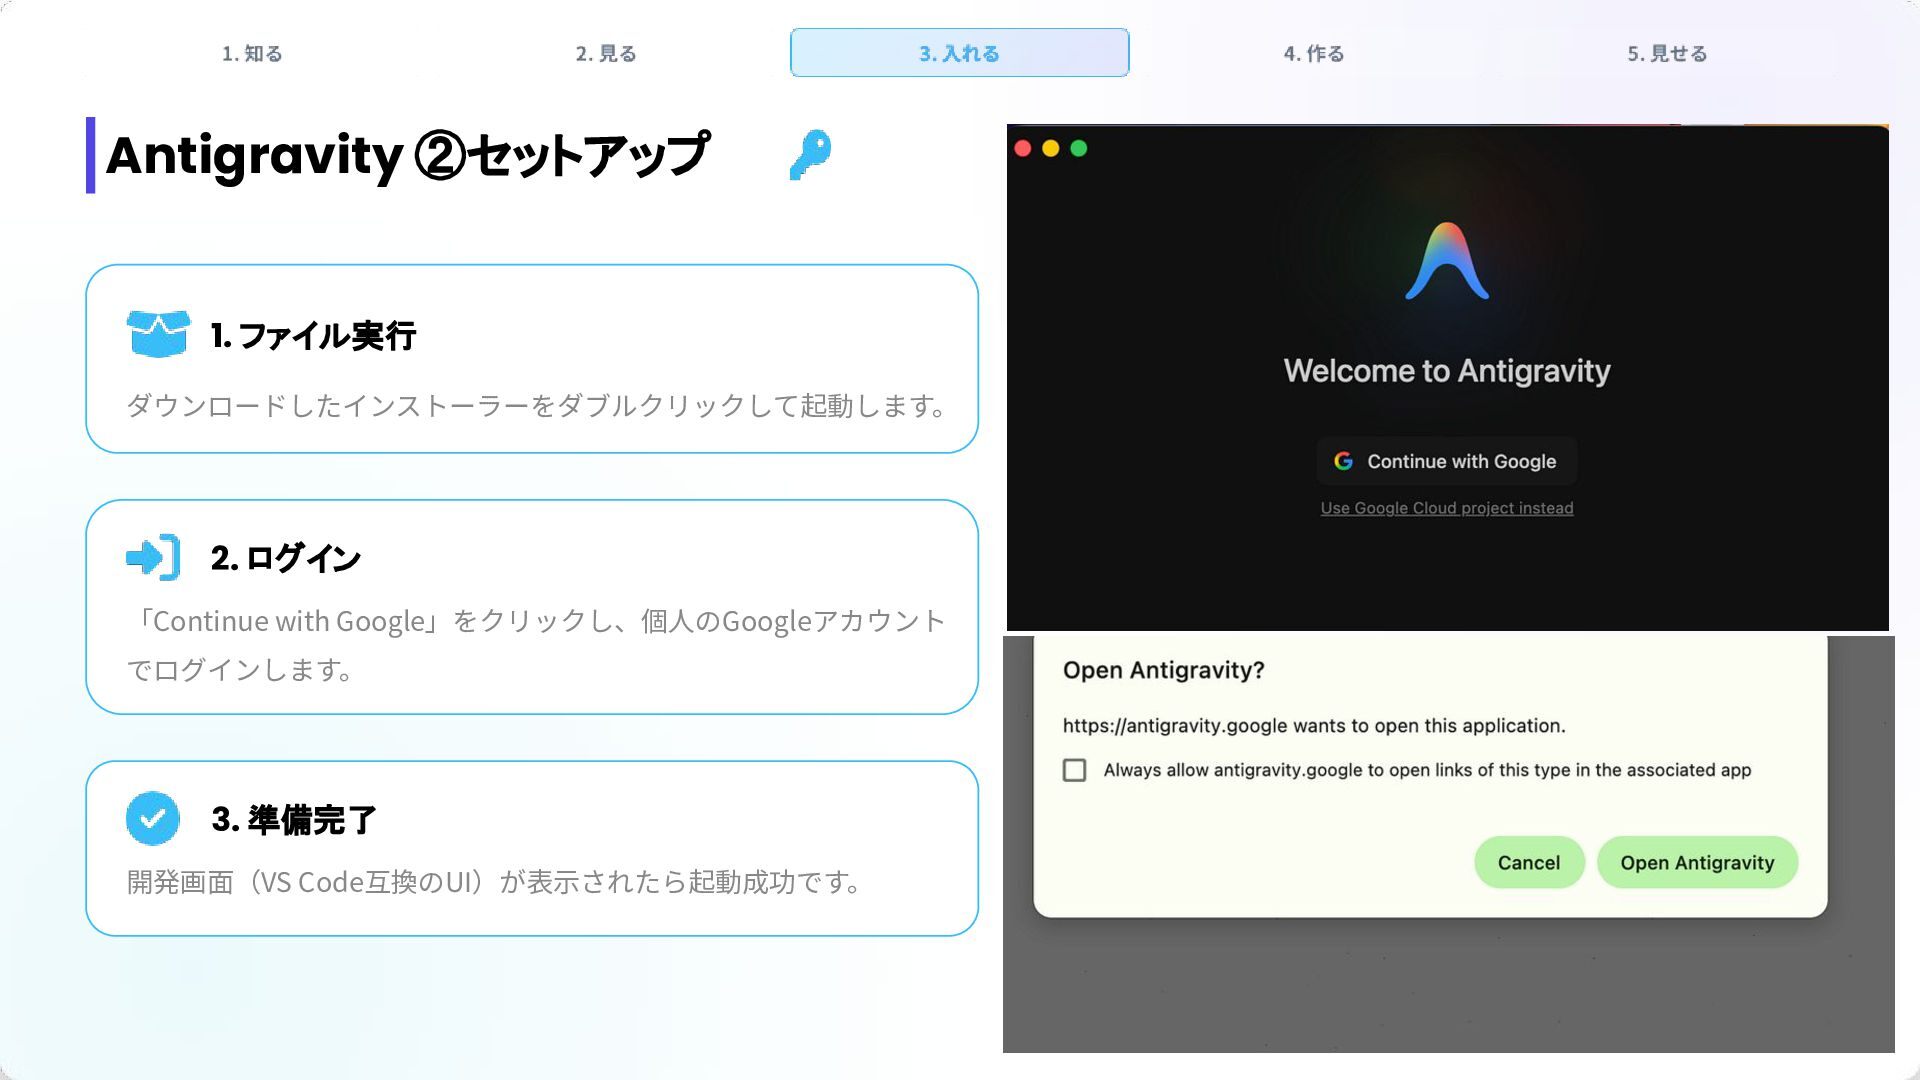Viewport: 1920px width, 1080px height.
Task: Confirm with the Open Antigravity button
Action: (x=1697, y=862)
